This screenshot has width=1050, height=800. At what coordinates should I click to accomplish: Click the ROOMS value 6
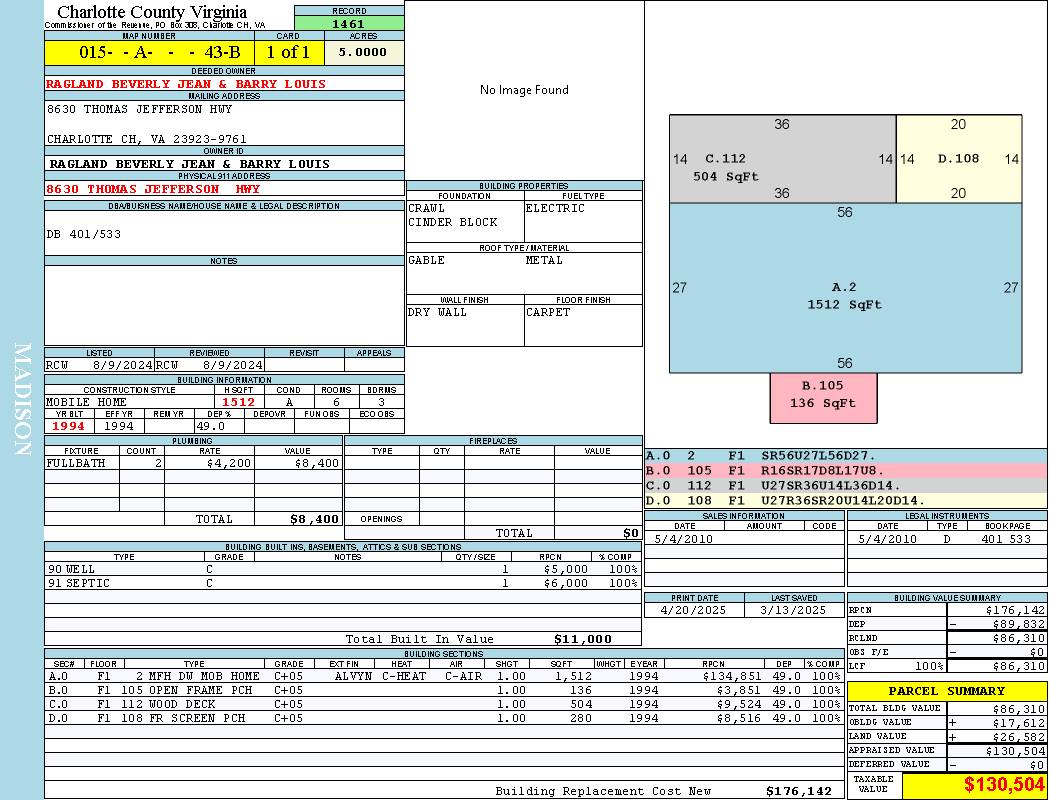(336, 402)
